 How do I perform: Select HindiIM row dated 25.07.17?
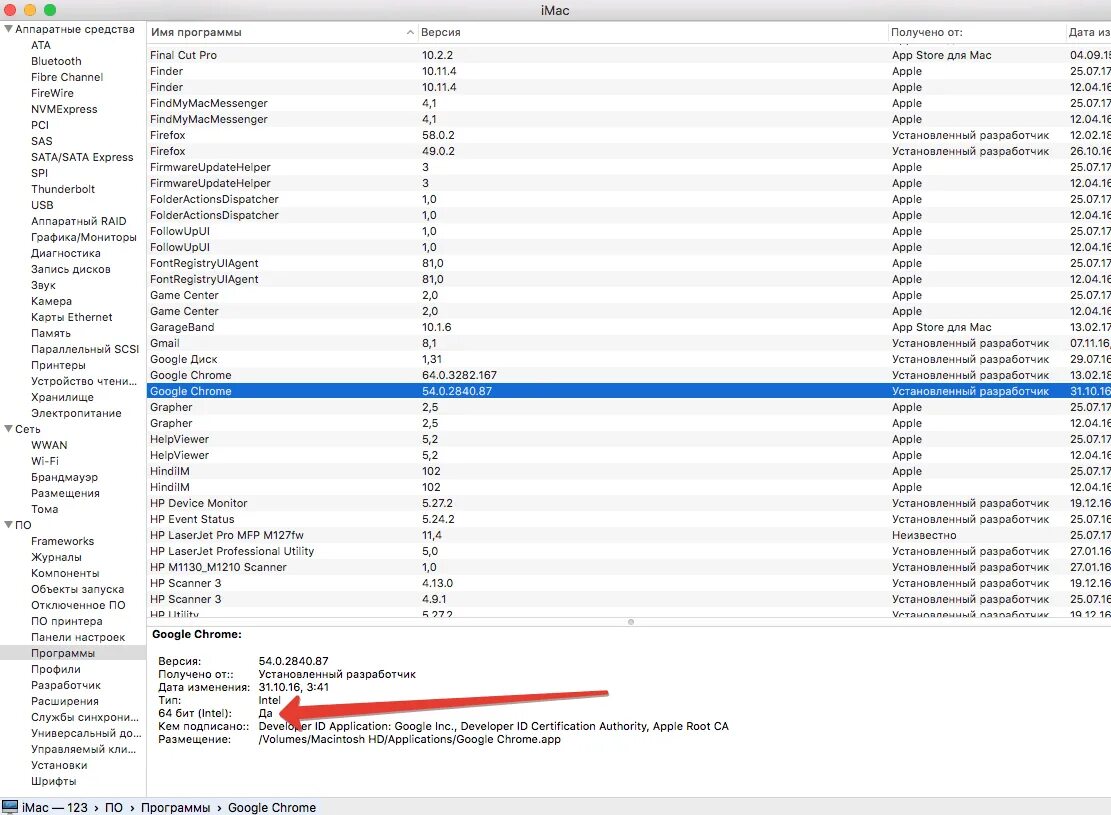click(x=628, y=471)
